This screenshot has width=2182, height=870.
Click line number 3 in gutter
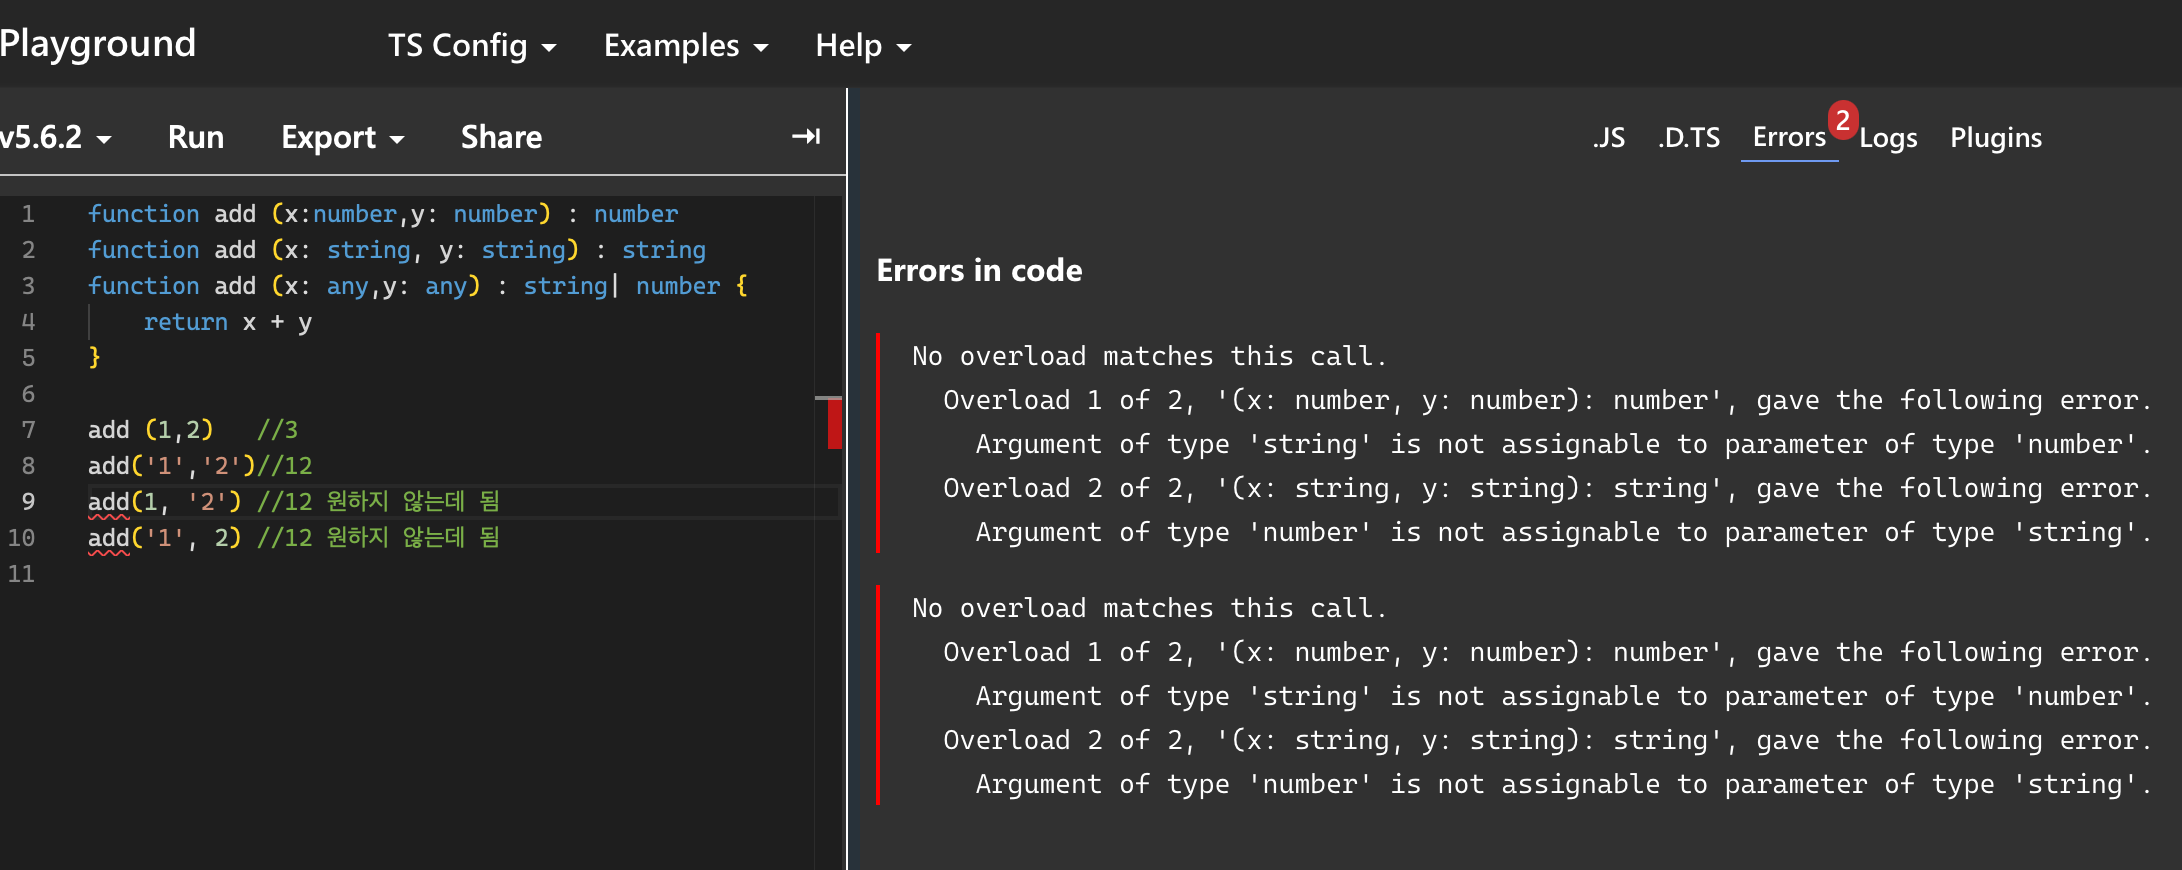28,285
